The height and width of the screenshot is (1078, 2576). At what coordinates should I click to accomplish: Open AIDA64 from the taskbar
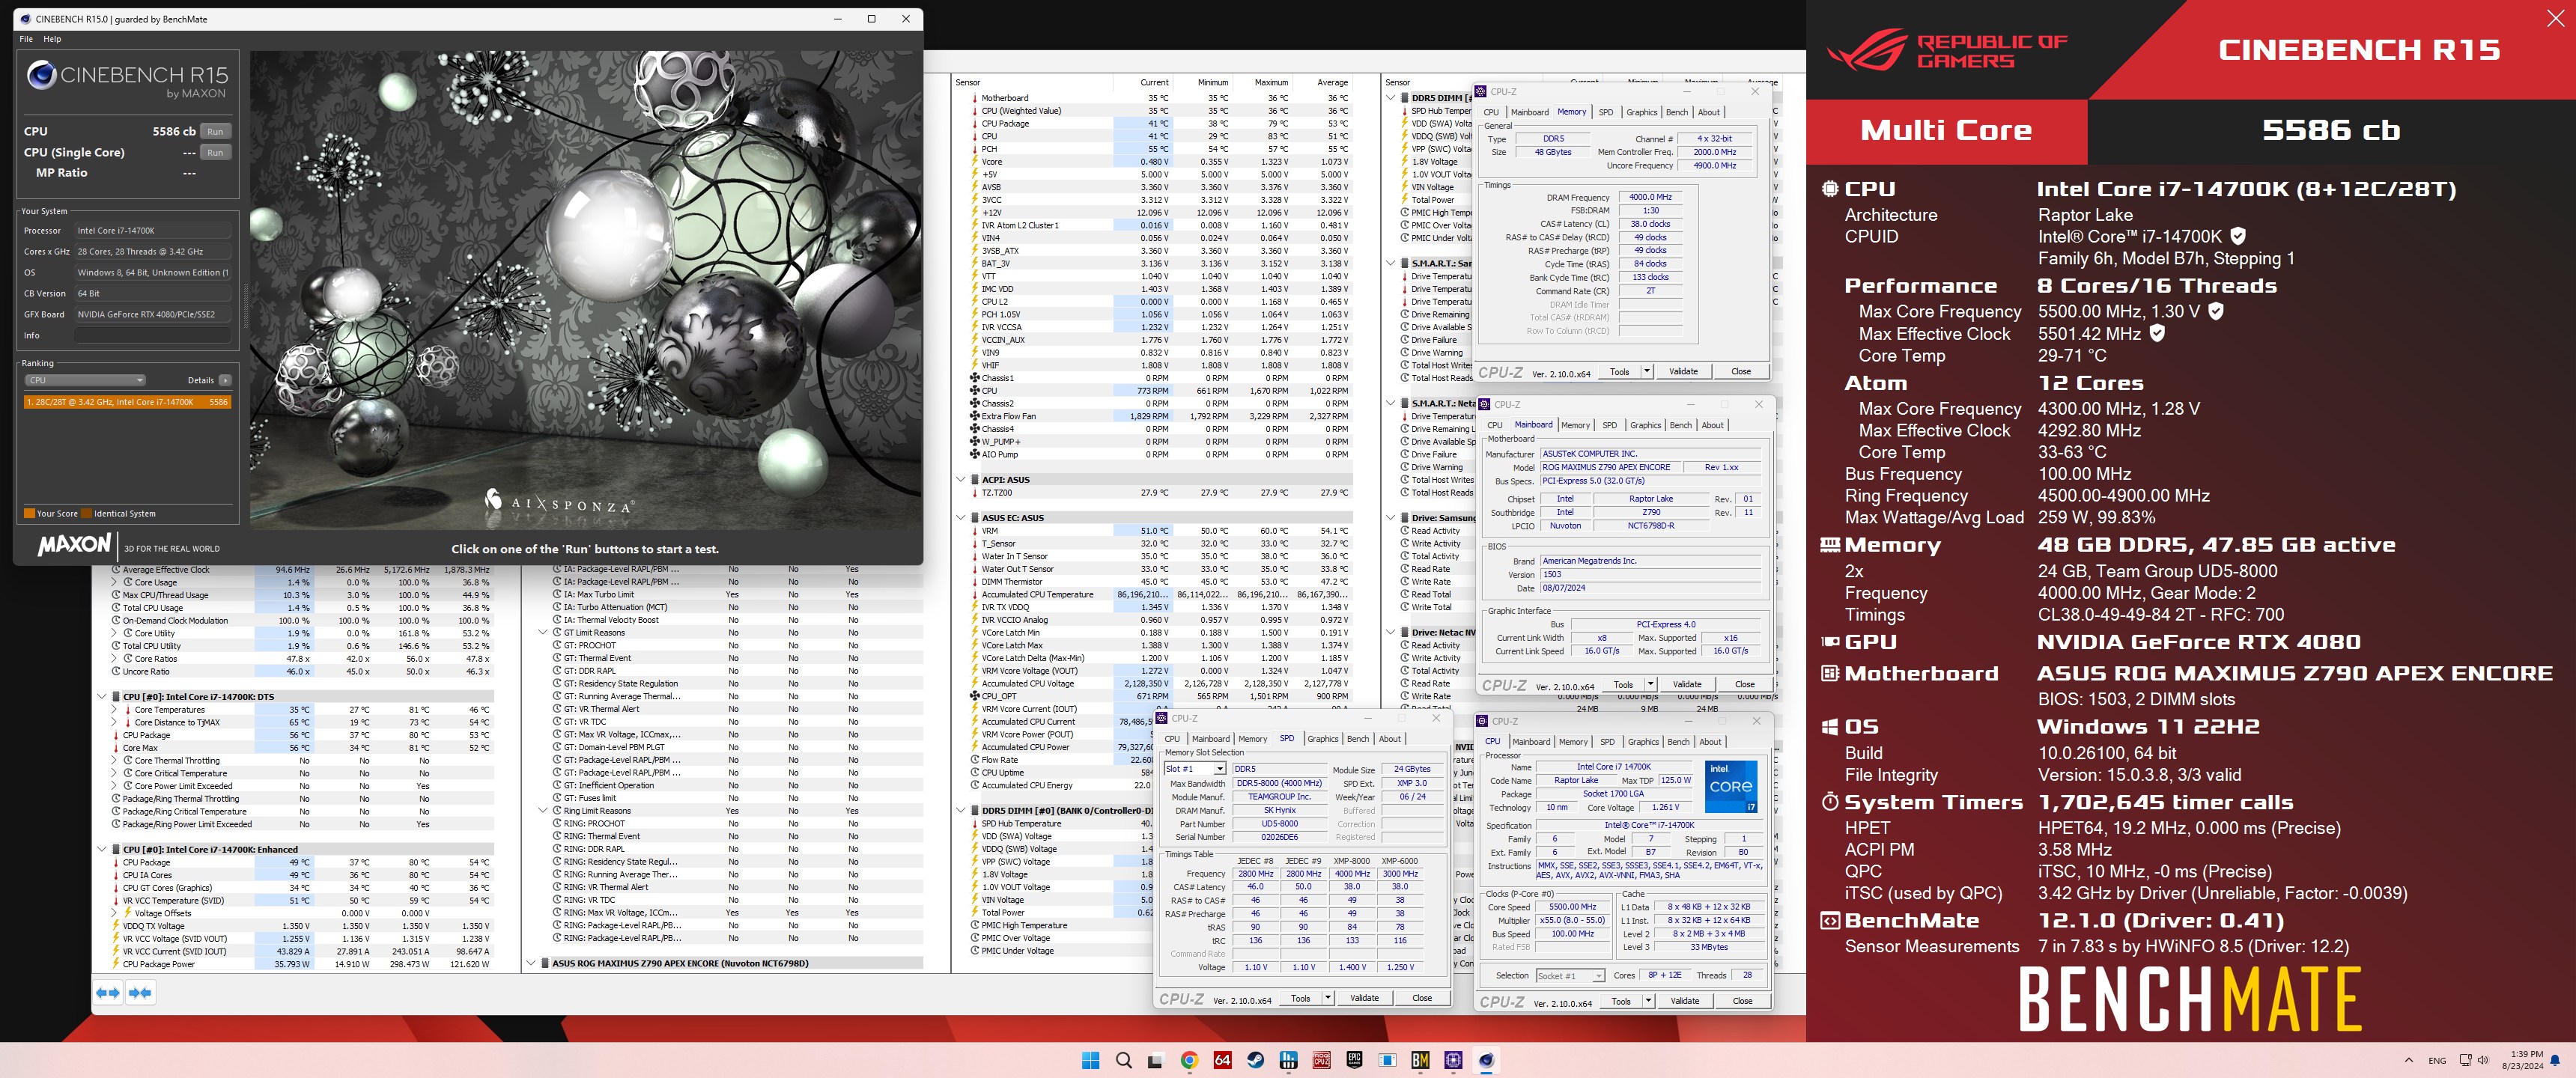click(1222, 1060)
